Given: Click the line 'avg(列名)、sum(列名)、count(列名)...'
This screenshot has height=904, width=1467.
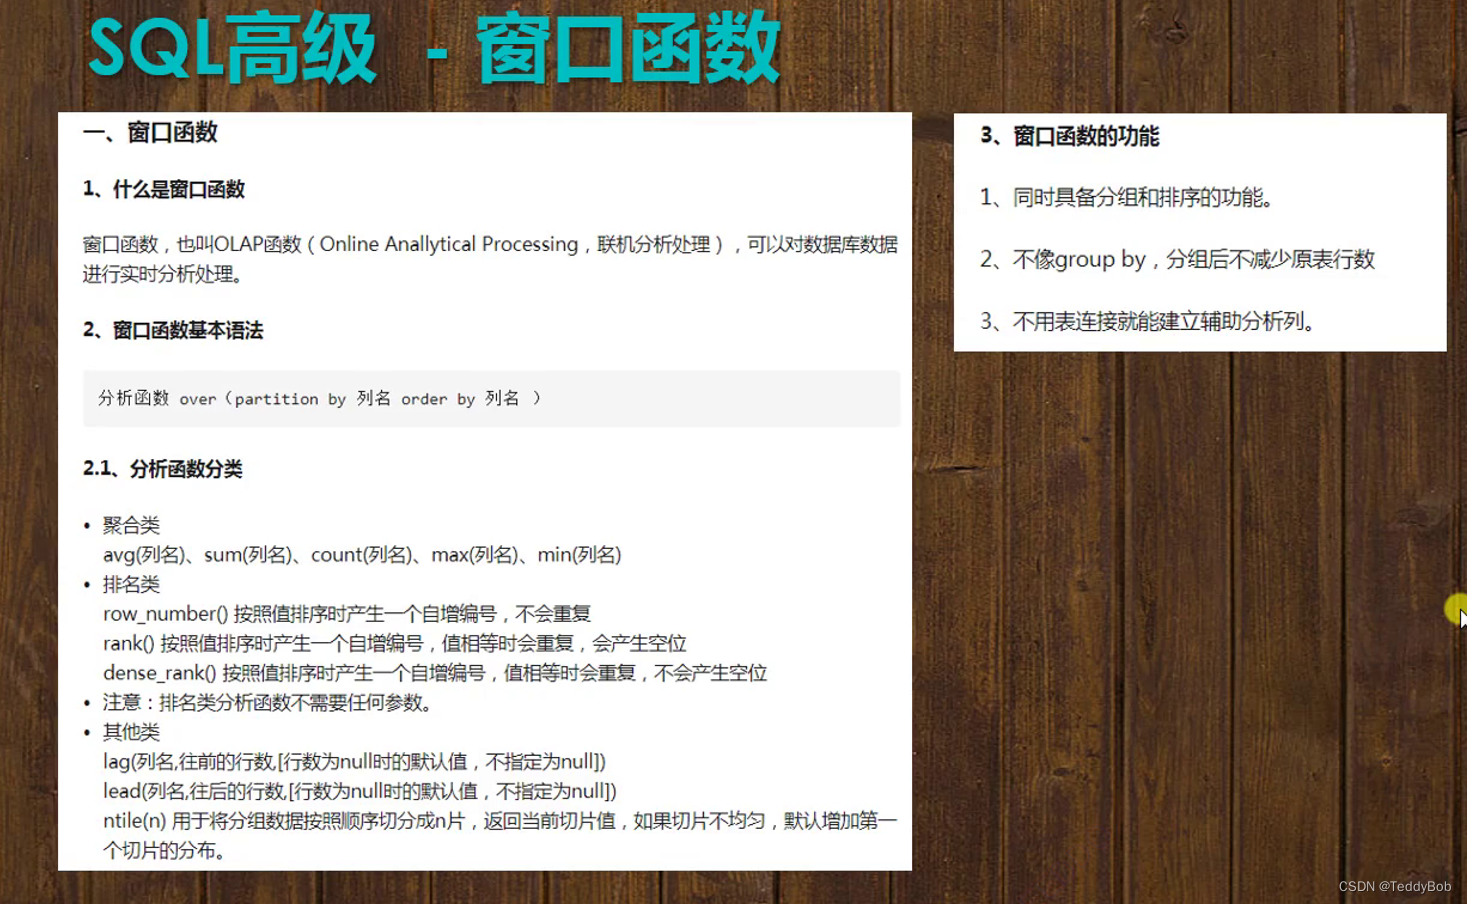Looking at the screenshot, I should point(362,555).
